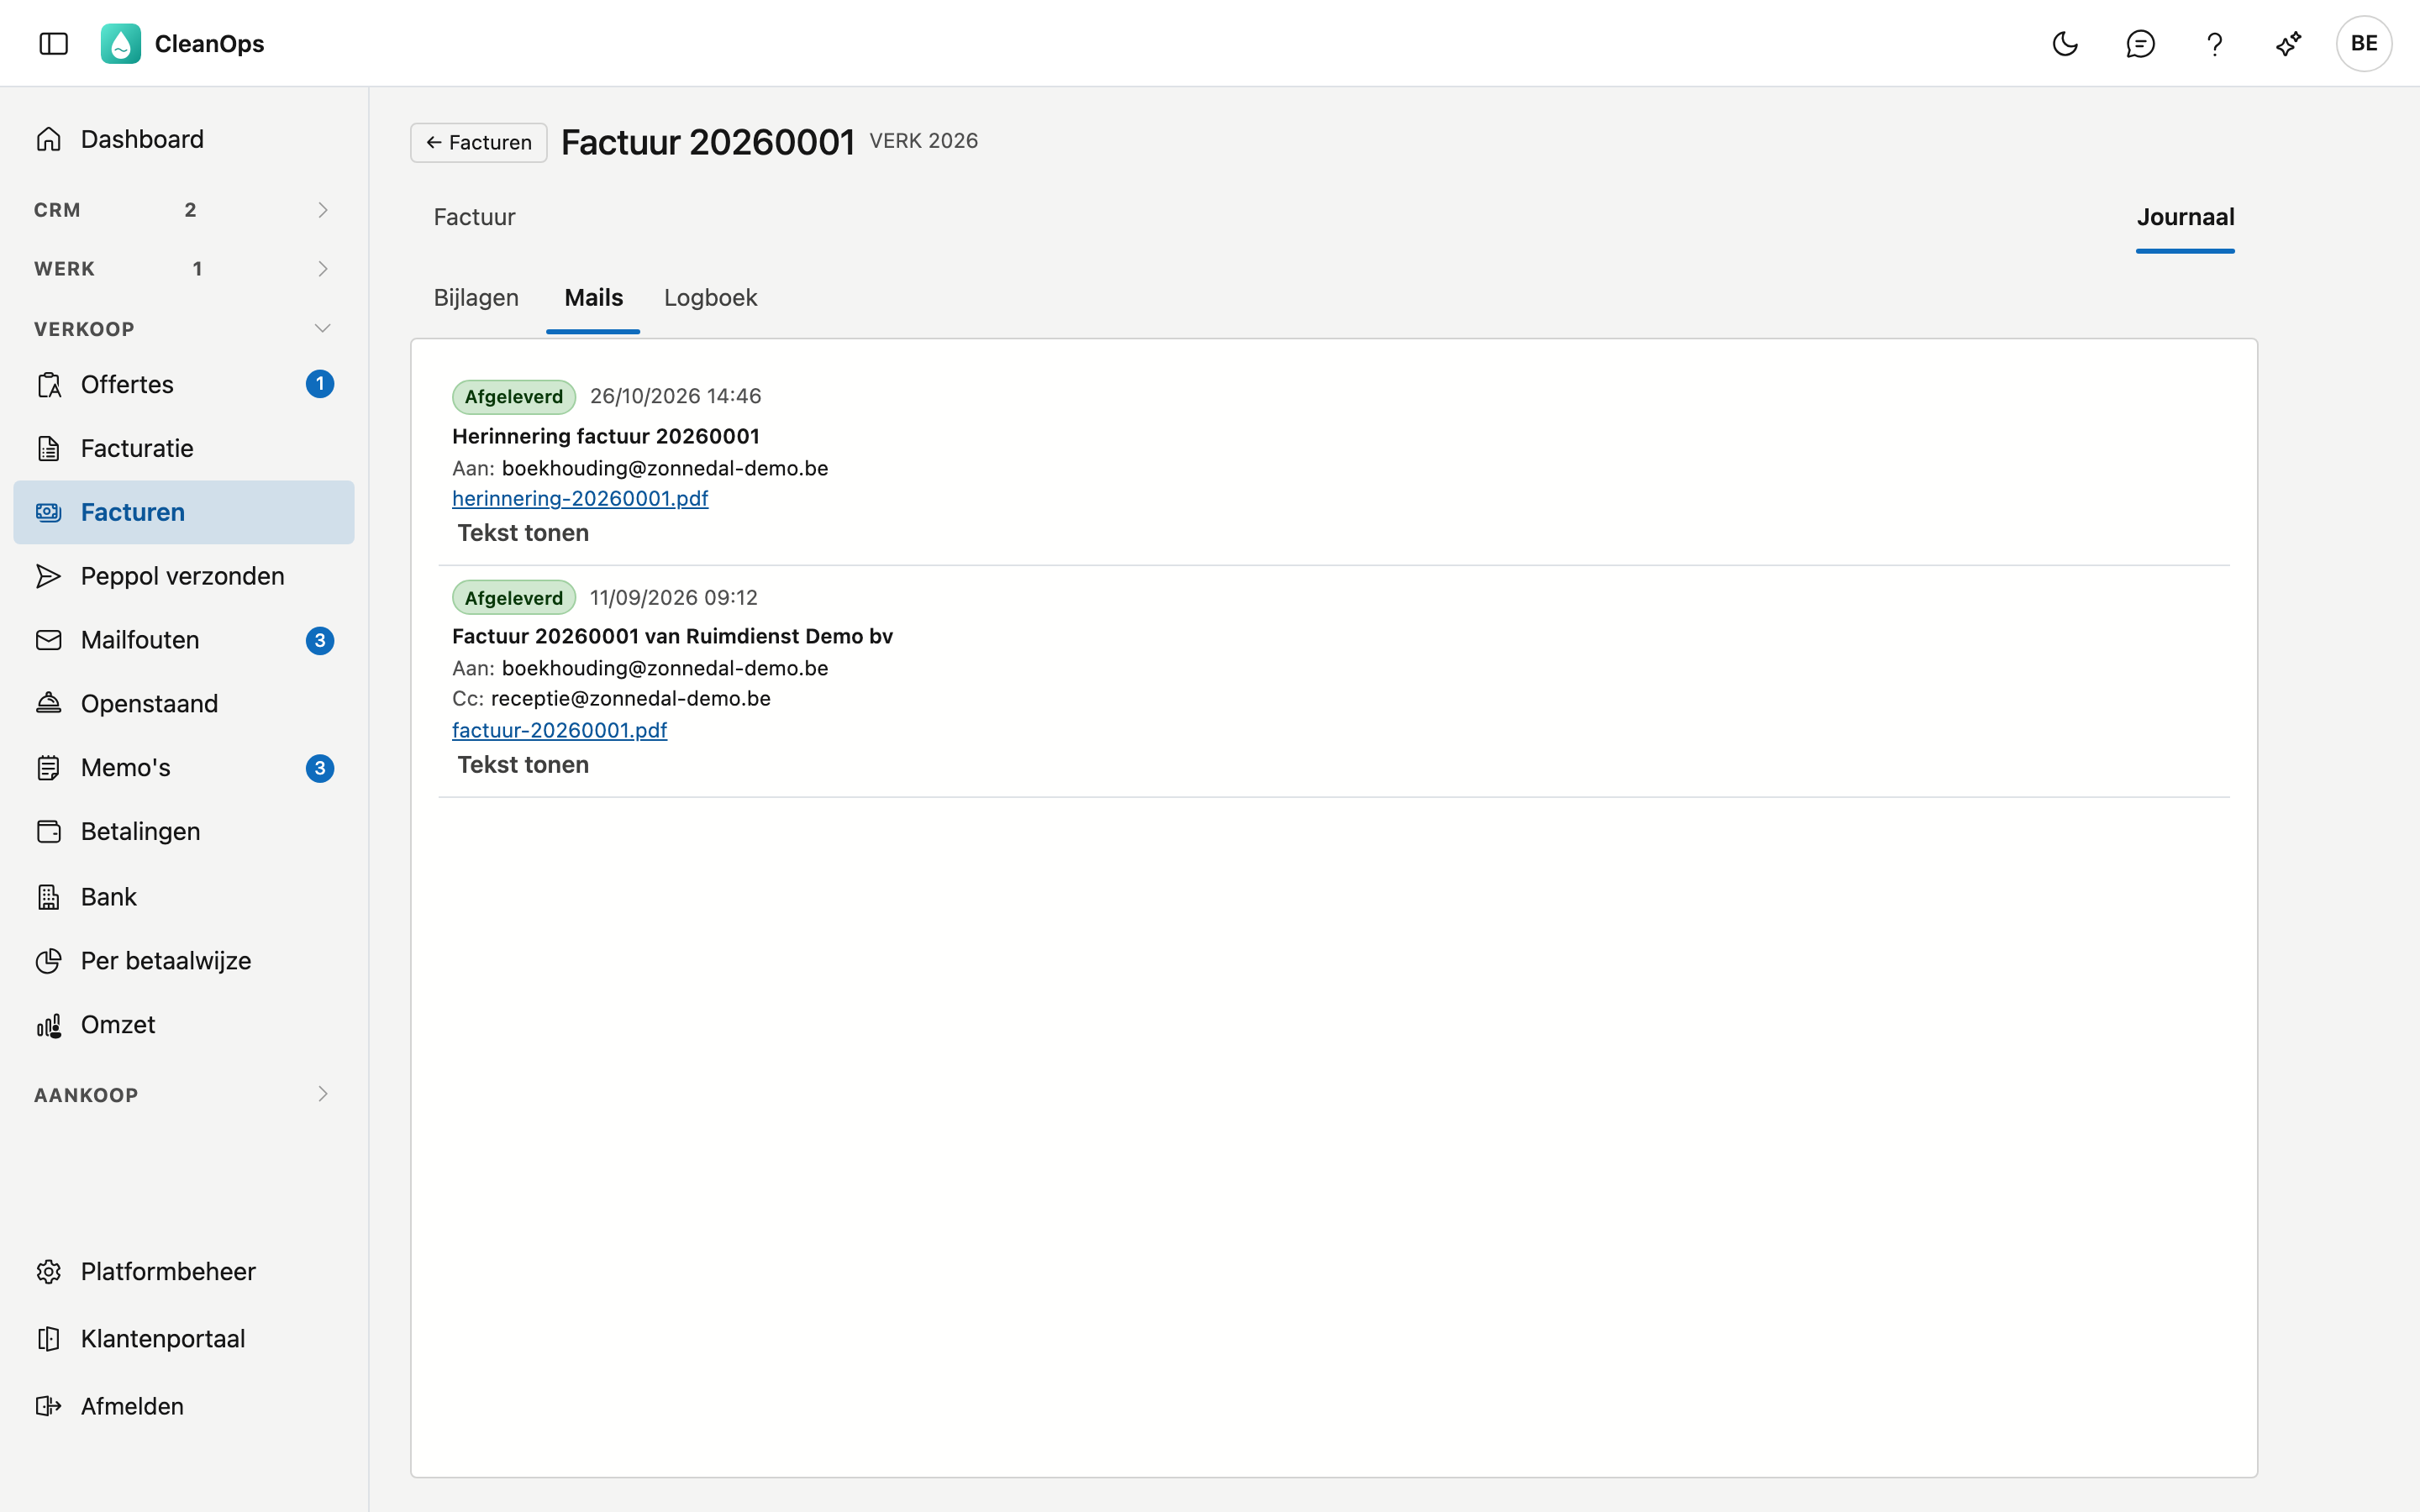
Task: Switch to the Logboek tab
Action: pyautogui.click(x=710, y=298)
